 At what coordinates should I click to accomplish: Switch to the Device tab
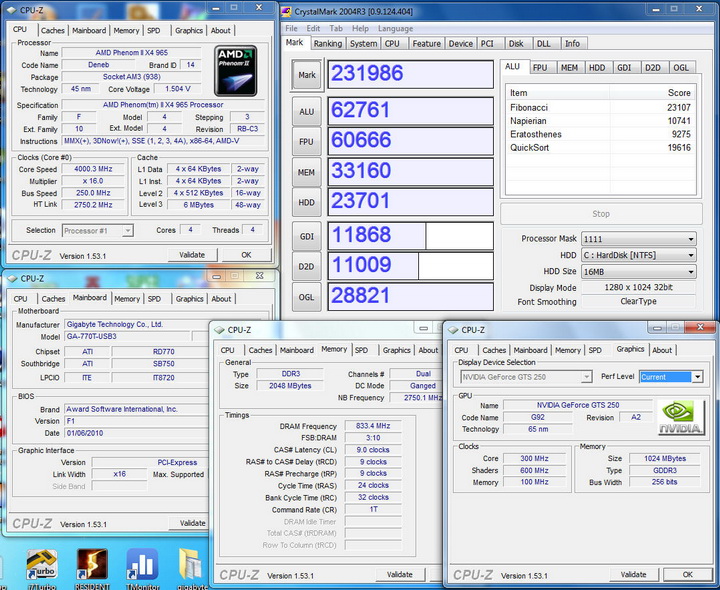click(461, 44)
